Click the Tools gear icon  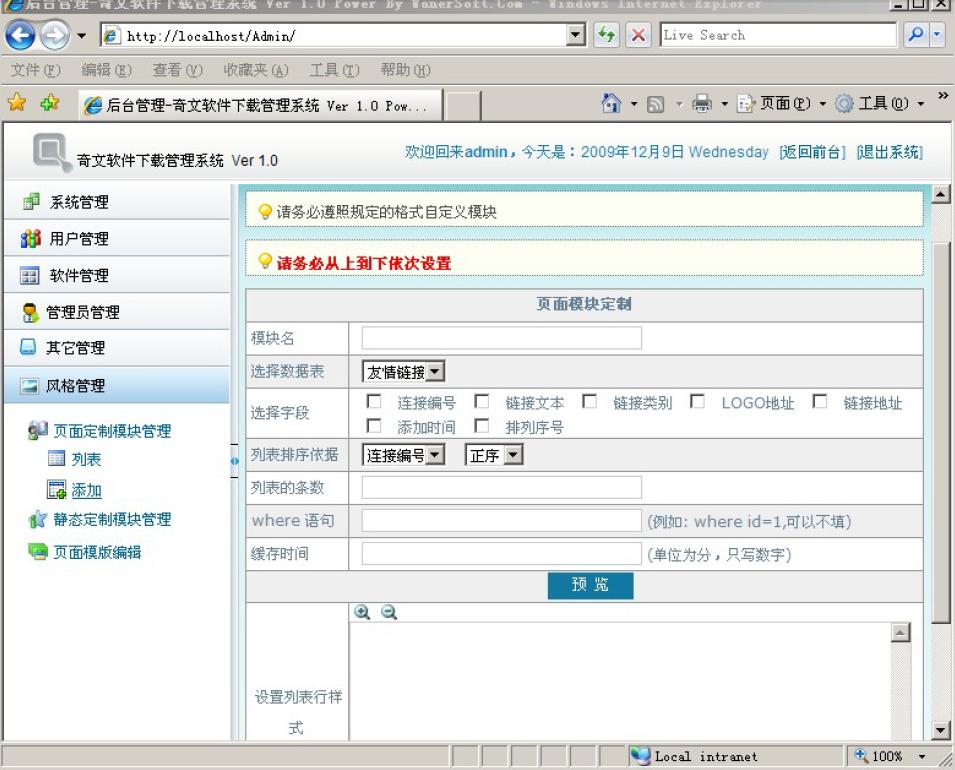[844, 104]
